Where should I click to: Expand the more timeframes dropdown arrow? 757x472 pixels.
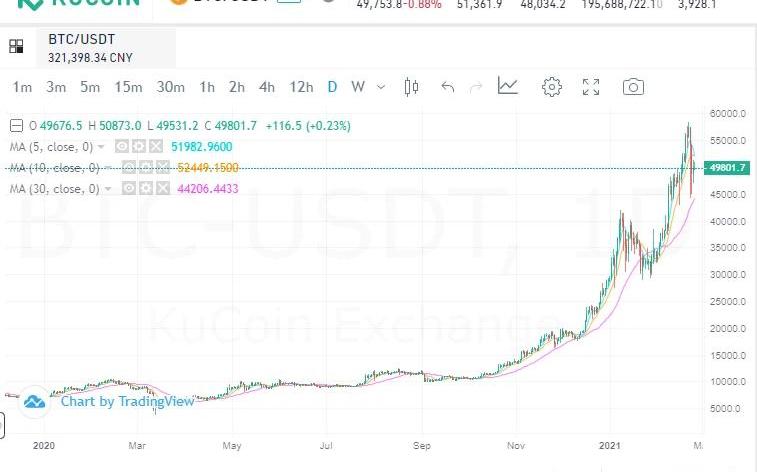pos(380,87)
